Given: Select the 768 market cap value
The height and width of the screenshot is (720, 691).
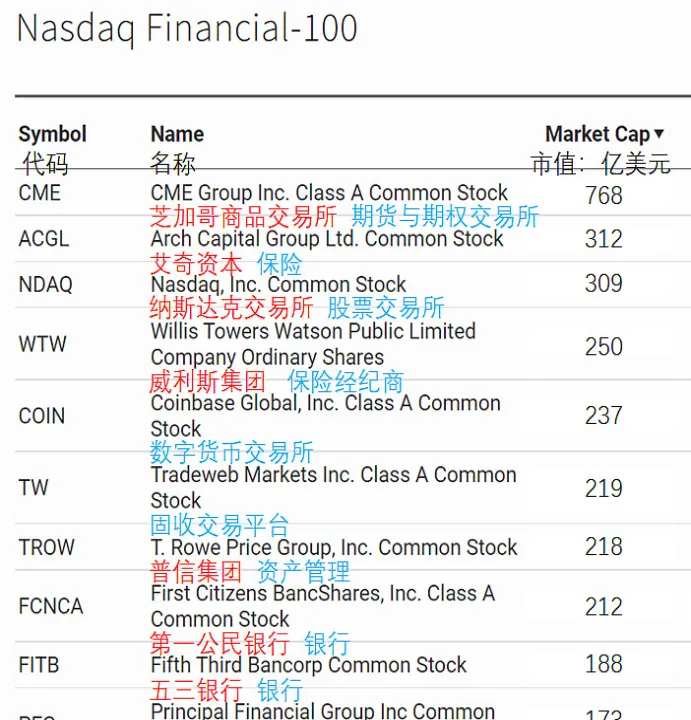Looking at the screenshot, I should (604, 195).
